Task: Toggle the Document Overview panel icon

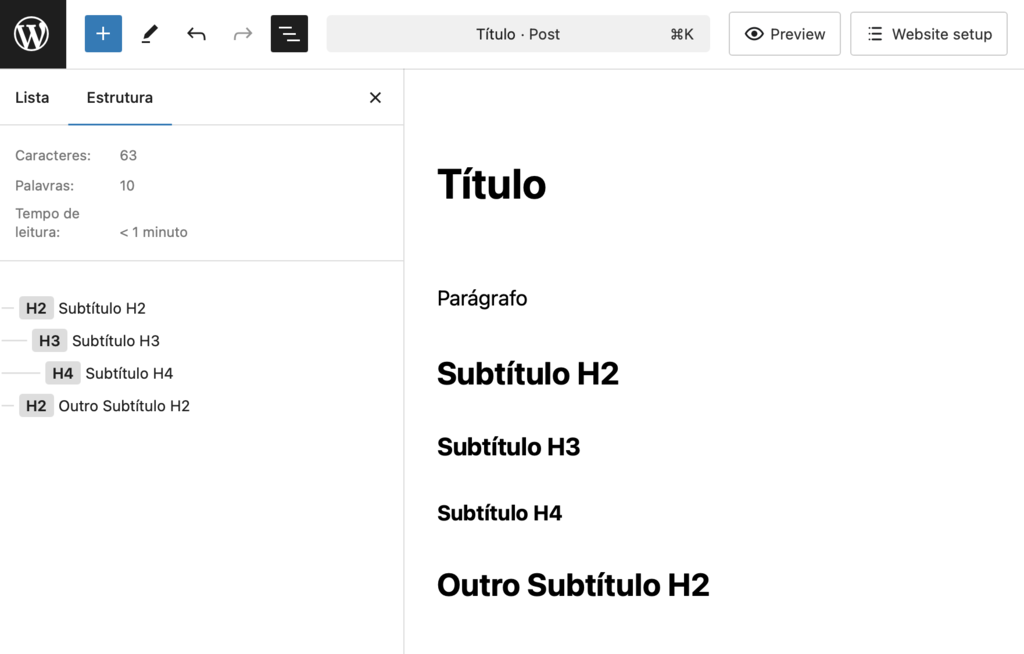Action: pos(289,33)
